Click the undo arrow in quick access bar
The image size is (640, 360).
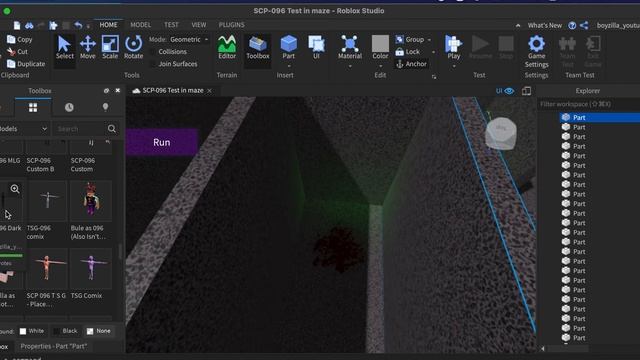point(78,25)
